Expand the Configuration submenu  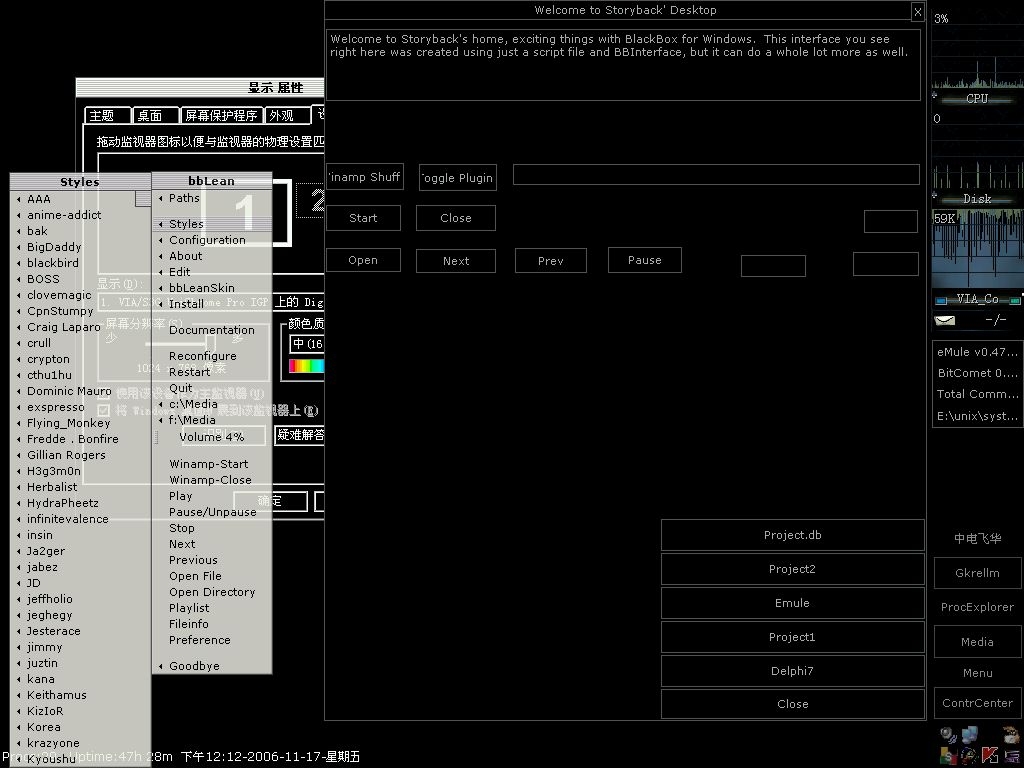pyautogui.click(x=212, y=240)
